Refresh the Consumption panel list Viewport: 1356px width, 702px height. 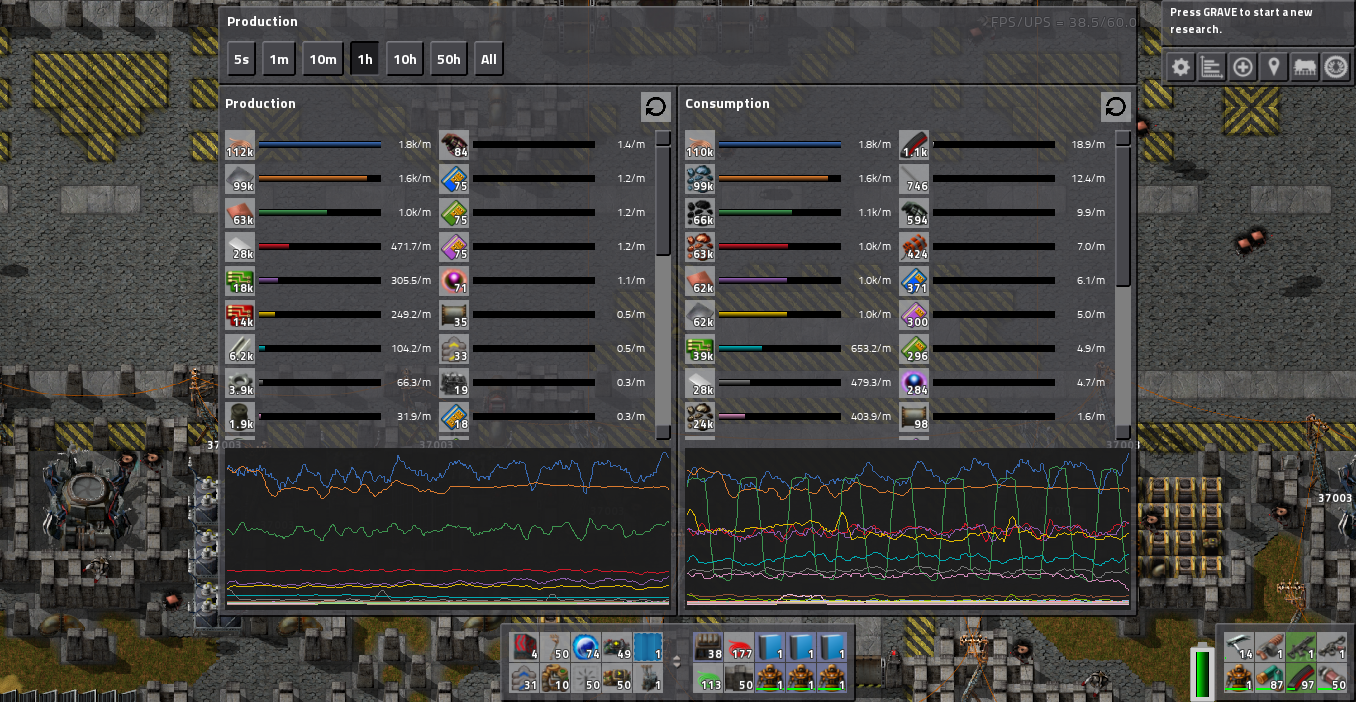click(x=1115, y=107)
